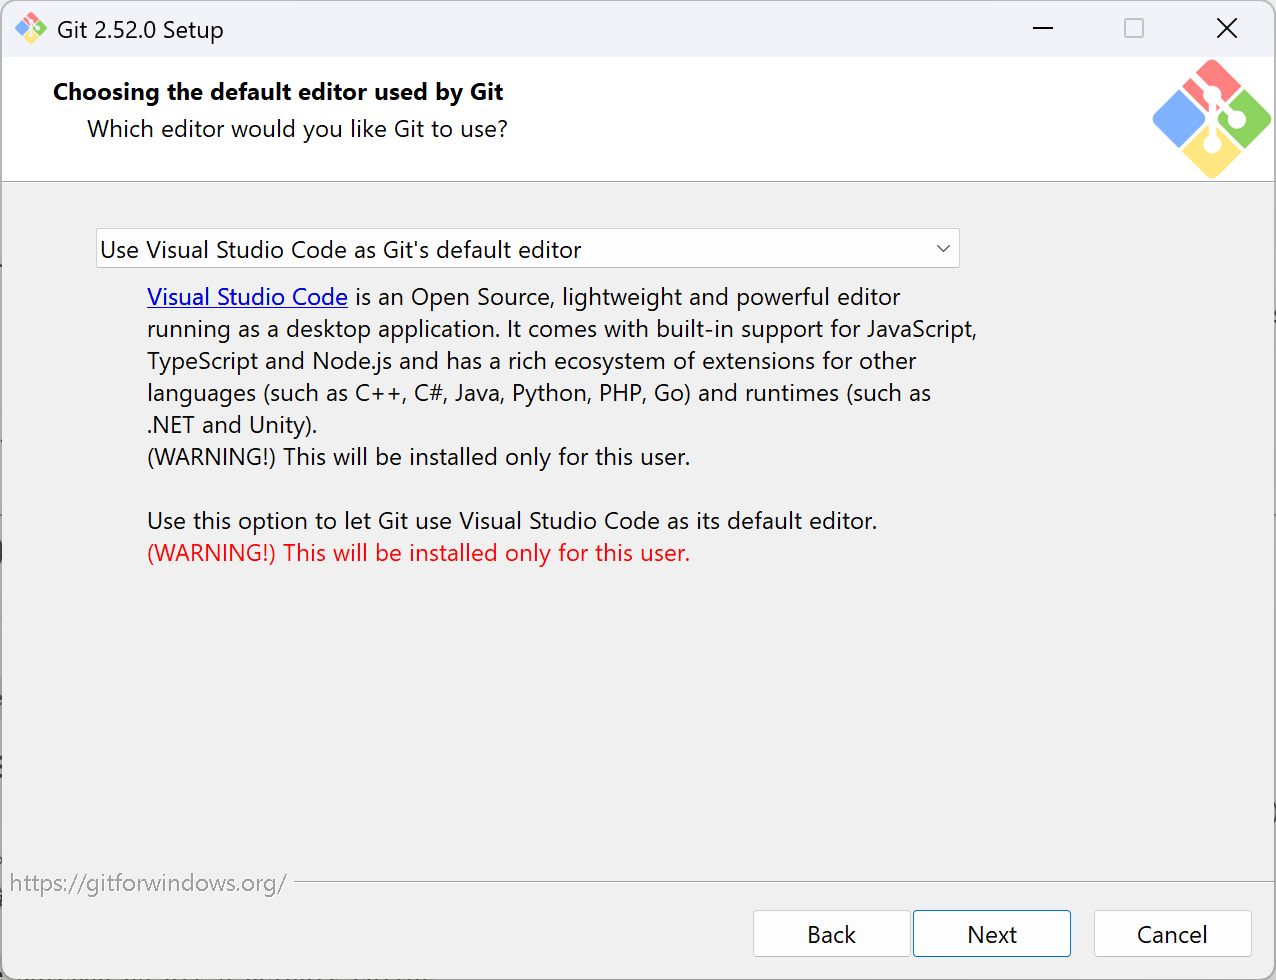Cancel the Git setup
The image size is (1276, 980).
[x=1172, y=934]
